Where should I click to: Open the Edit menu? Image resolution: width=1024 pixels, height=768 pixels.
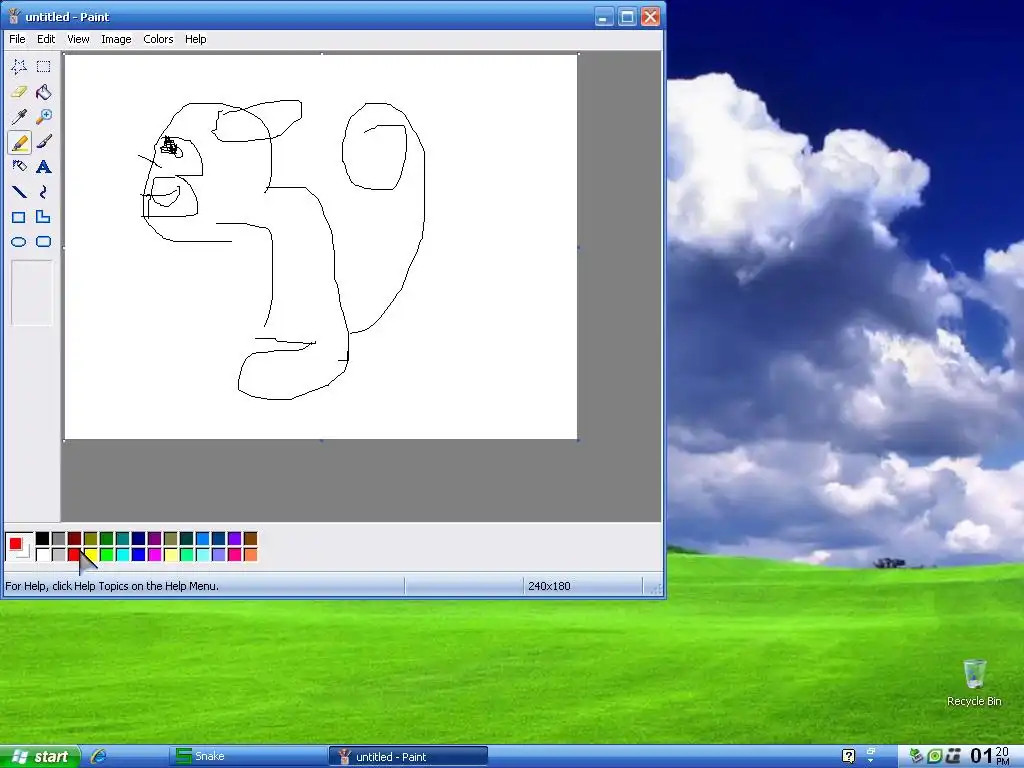tap(46, 39)
